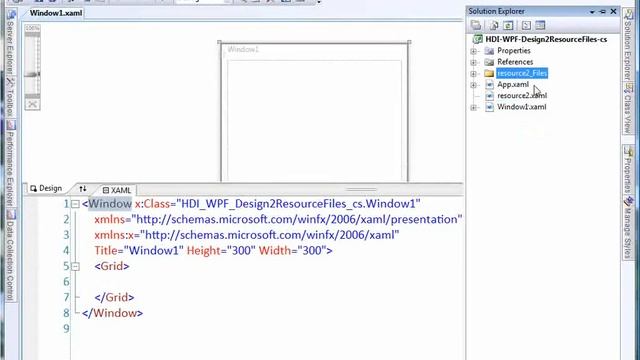This screenshot has width=640, height=360.
Task: Click the xmlns presentation URL on line 2
Action: tap(297, 219)
